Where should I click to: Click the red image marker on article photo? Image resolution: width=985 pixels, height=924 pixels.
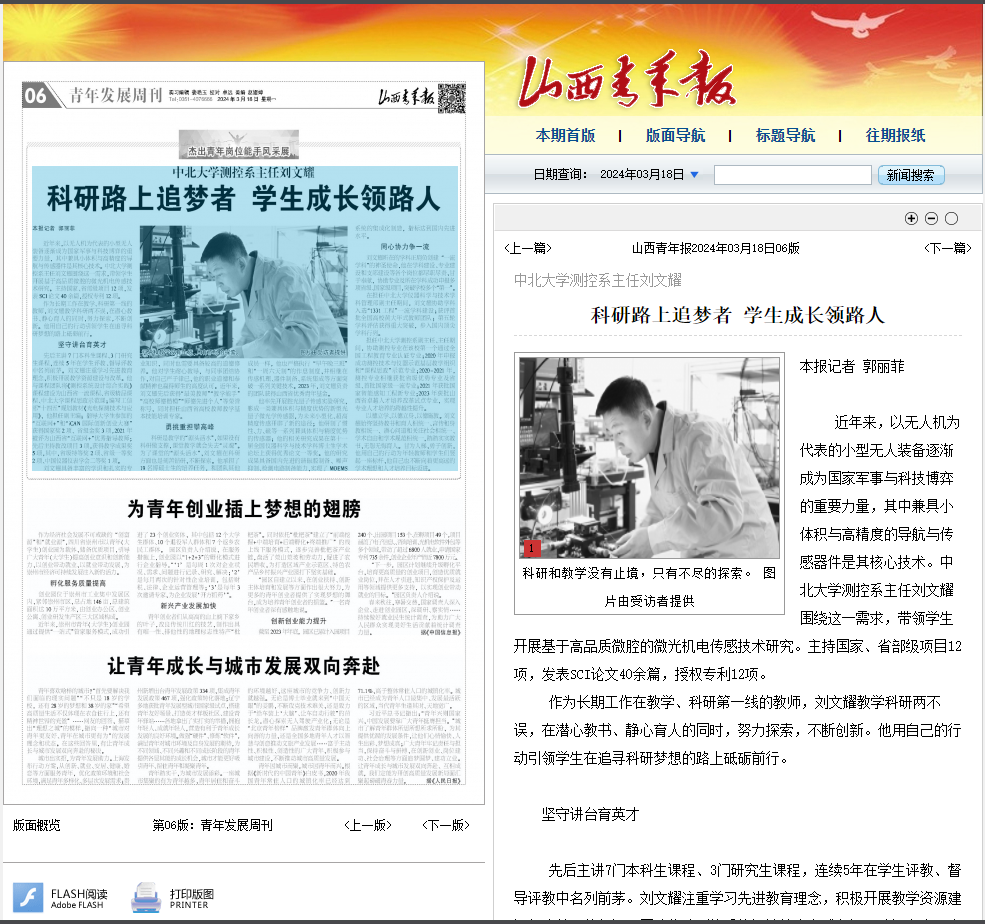[532, 548]
